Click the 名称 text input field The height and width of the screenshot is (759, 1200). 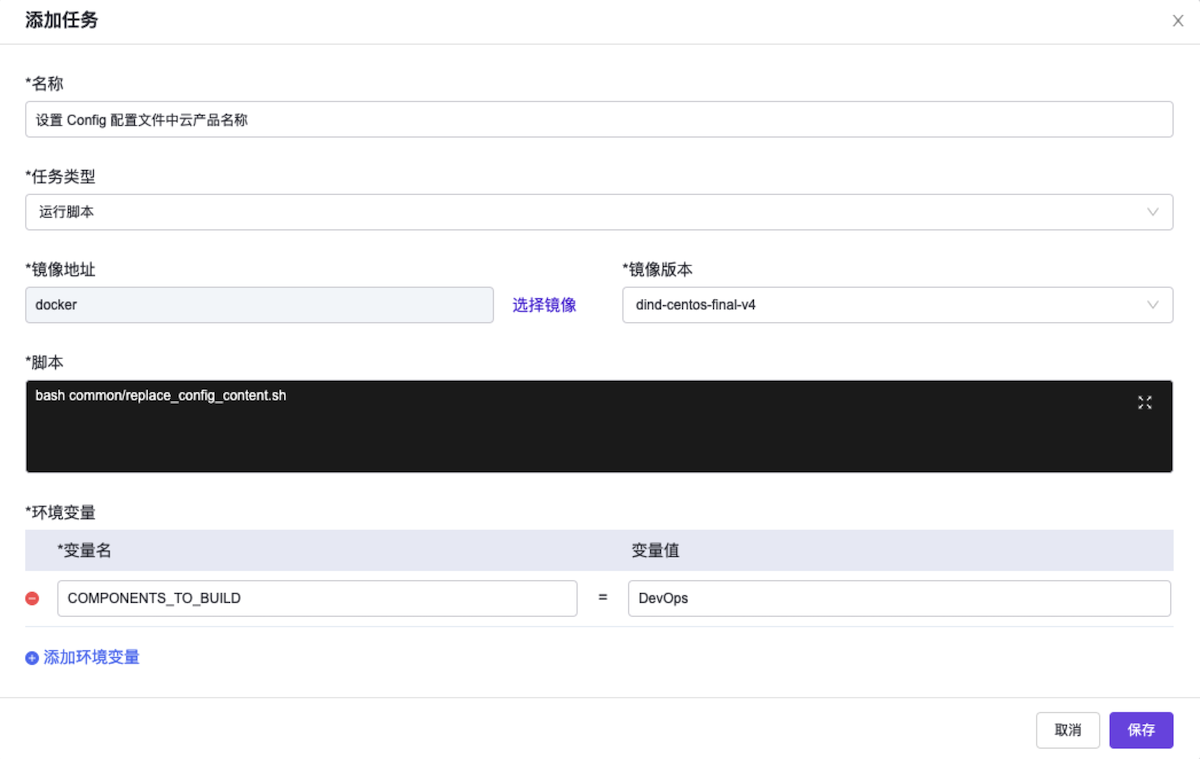pyautogui.click(x=598, y=119)
